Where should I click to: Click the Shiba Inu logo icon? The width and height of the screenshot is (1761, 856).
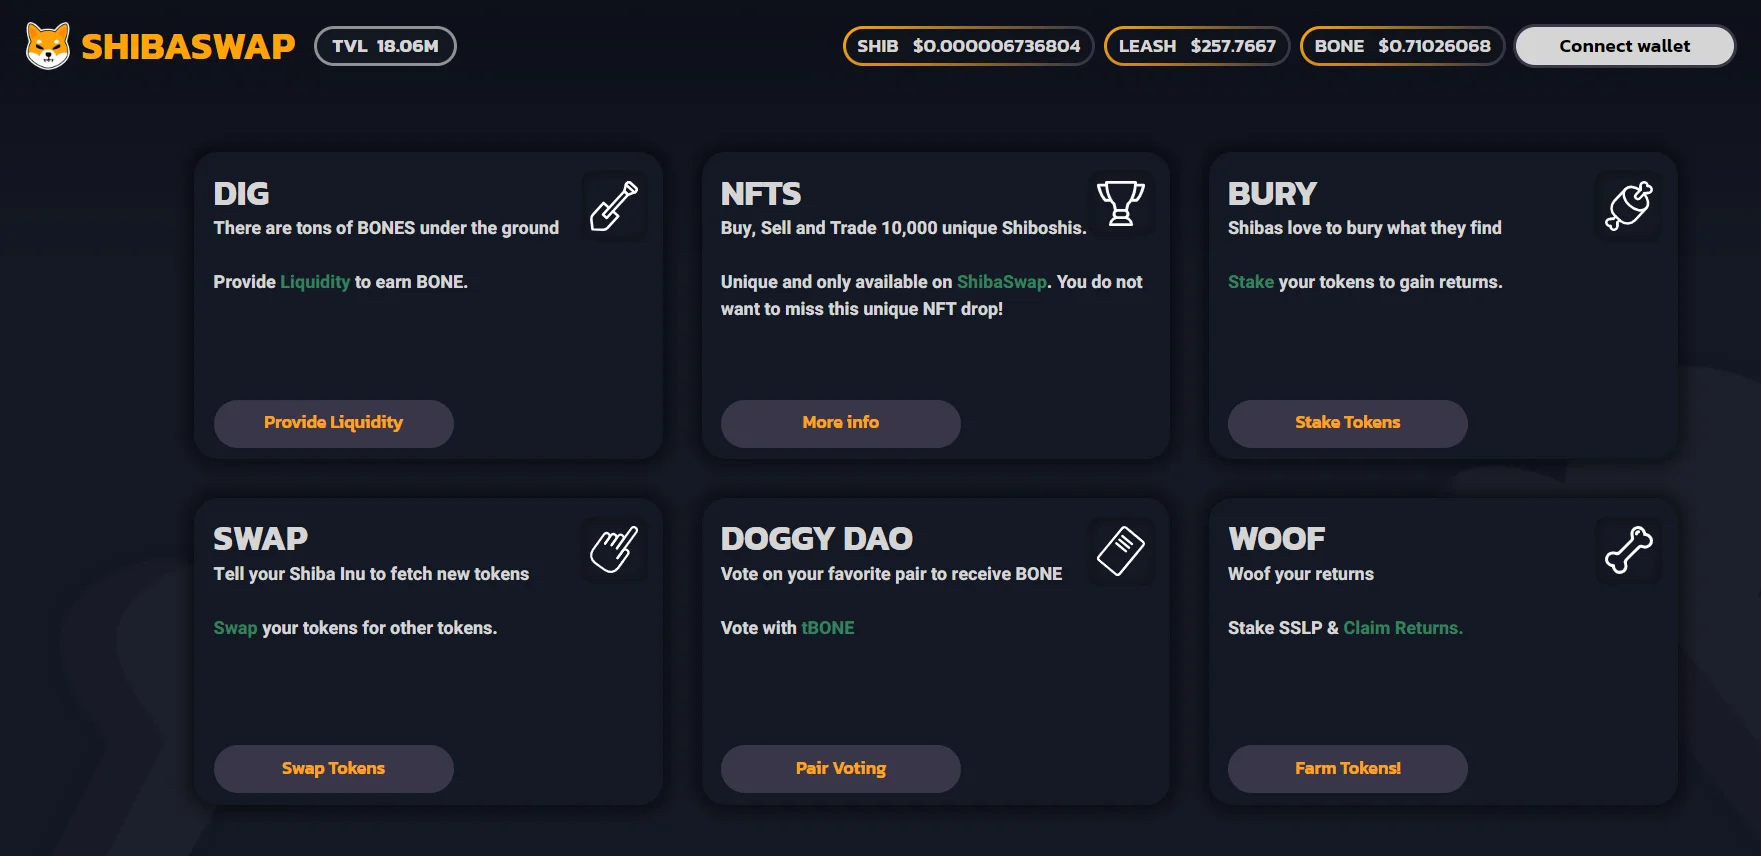(x=47, y=46)
